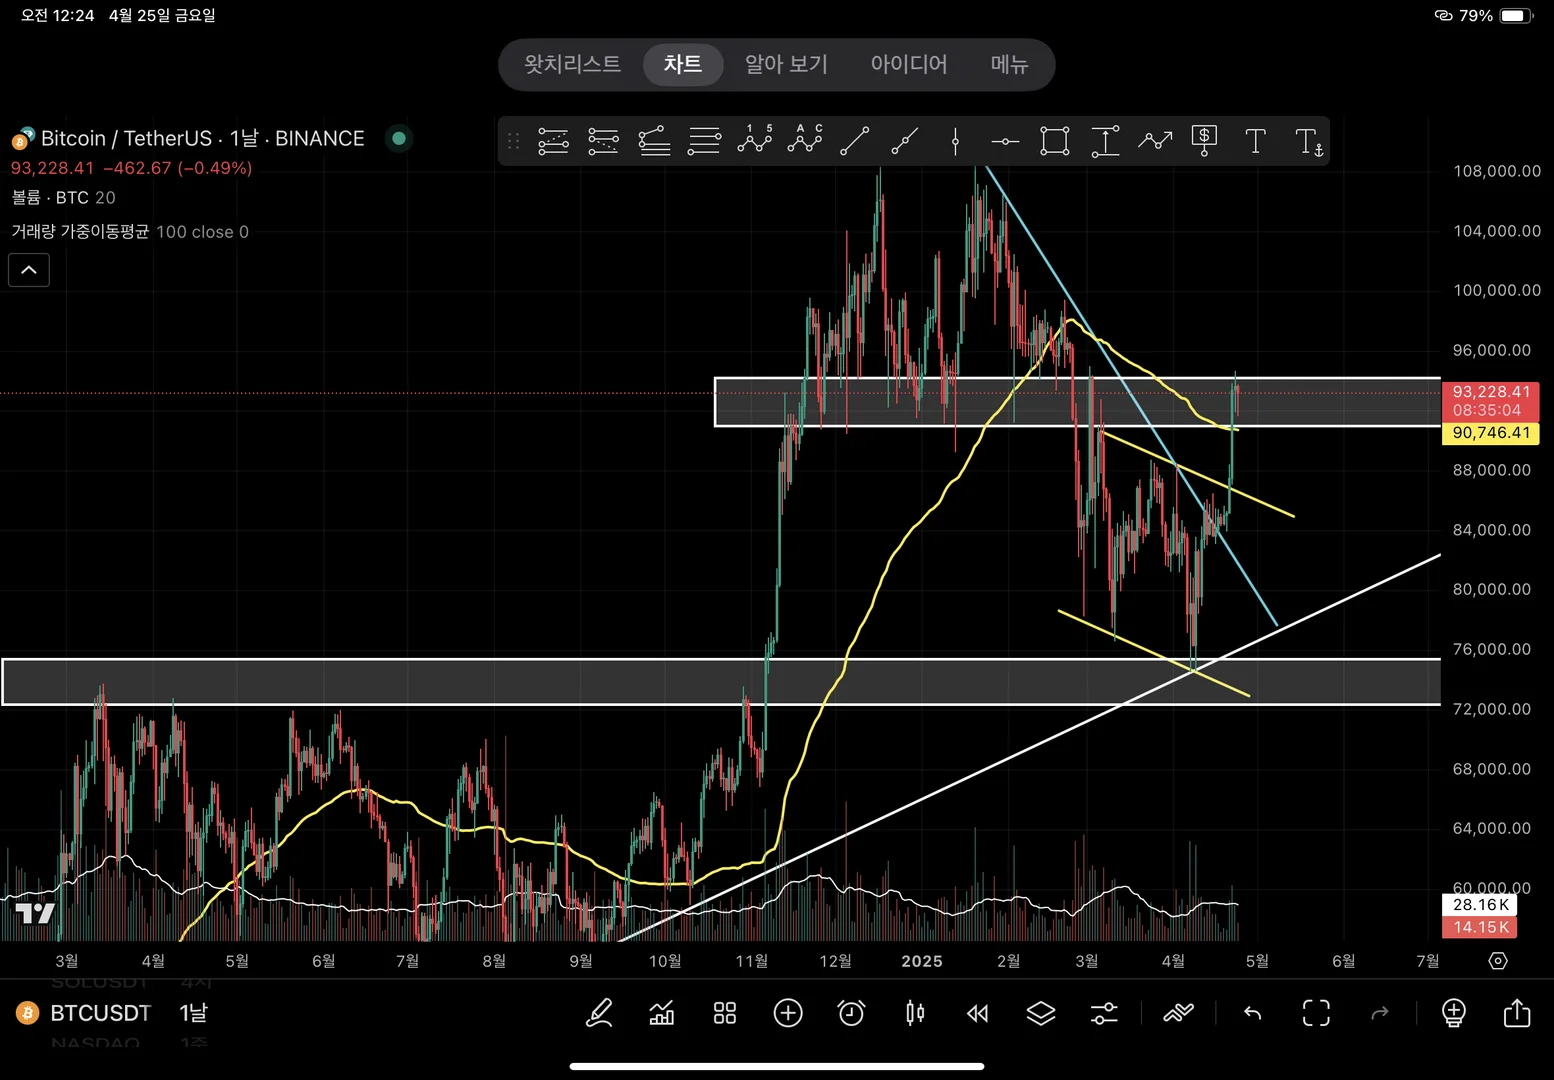
Task: Tap the battery indicator in status bar
Action: 1517,16
